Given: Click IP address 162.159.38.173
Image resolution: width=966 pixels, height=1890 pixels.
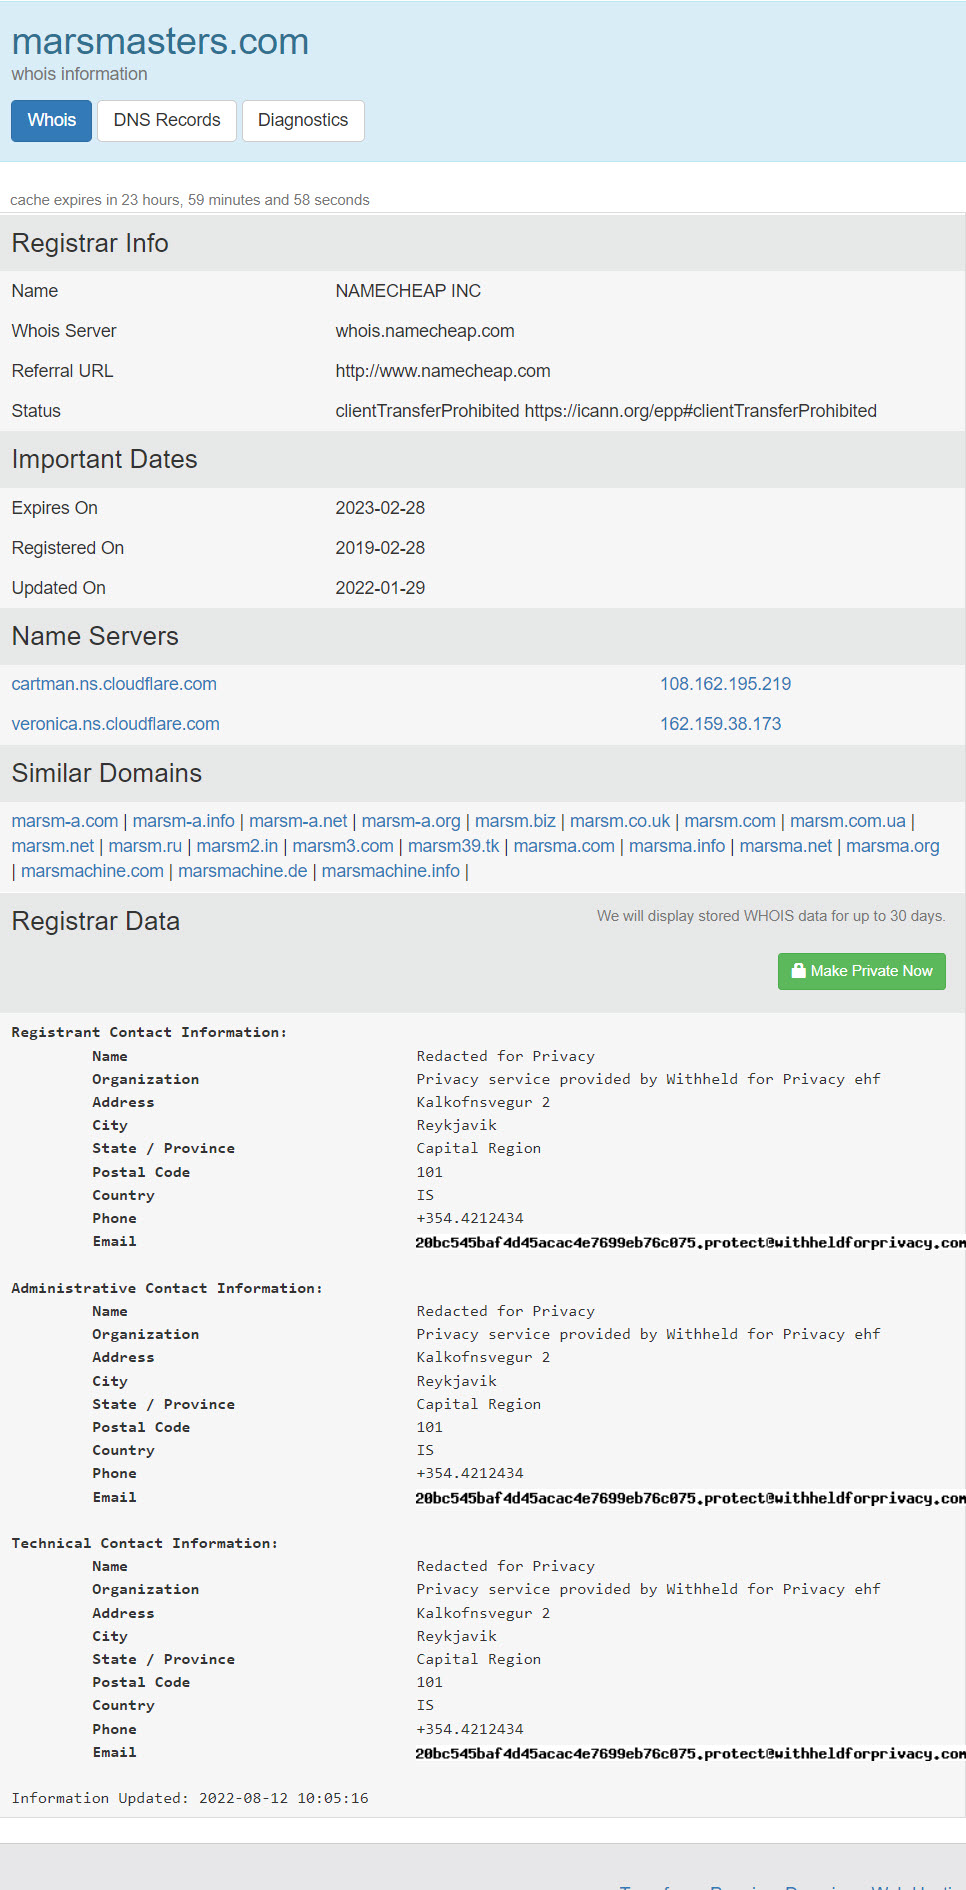Looking at the screenshot, I should point(720,724).
